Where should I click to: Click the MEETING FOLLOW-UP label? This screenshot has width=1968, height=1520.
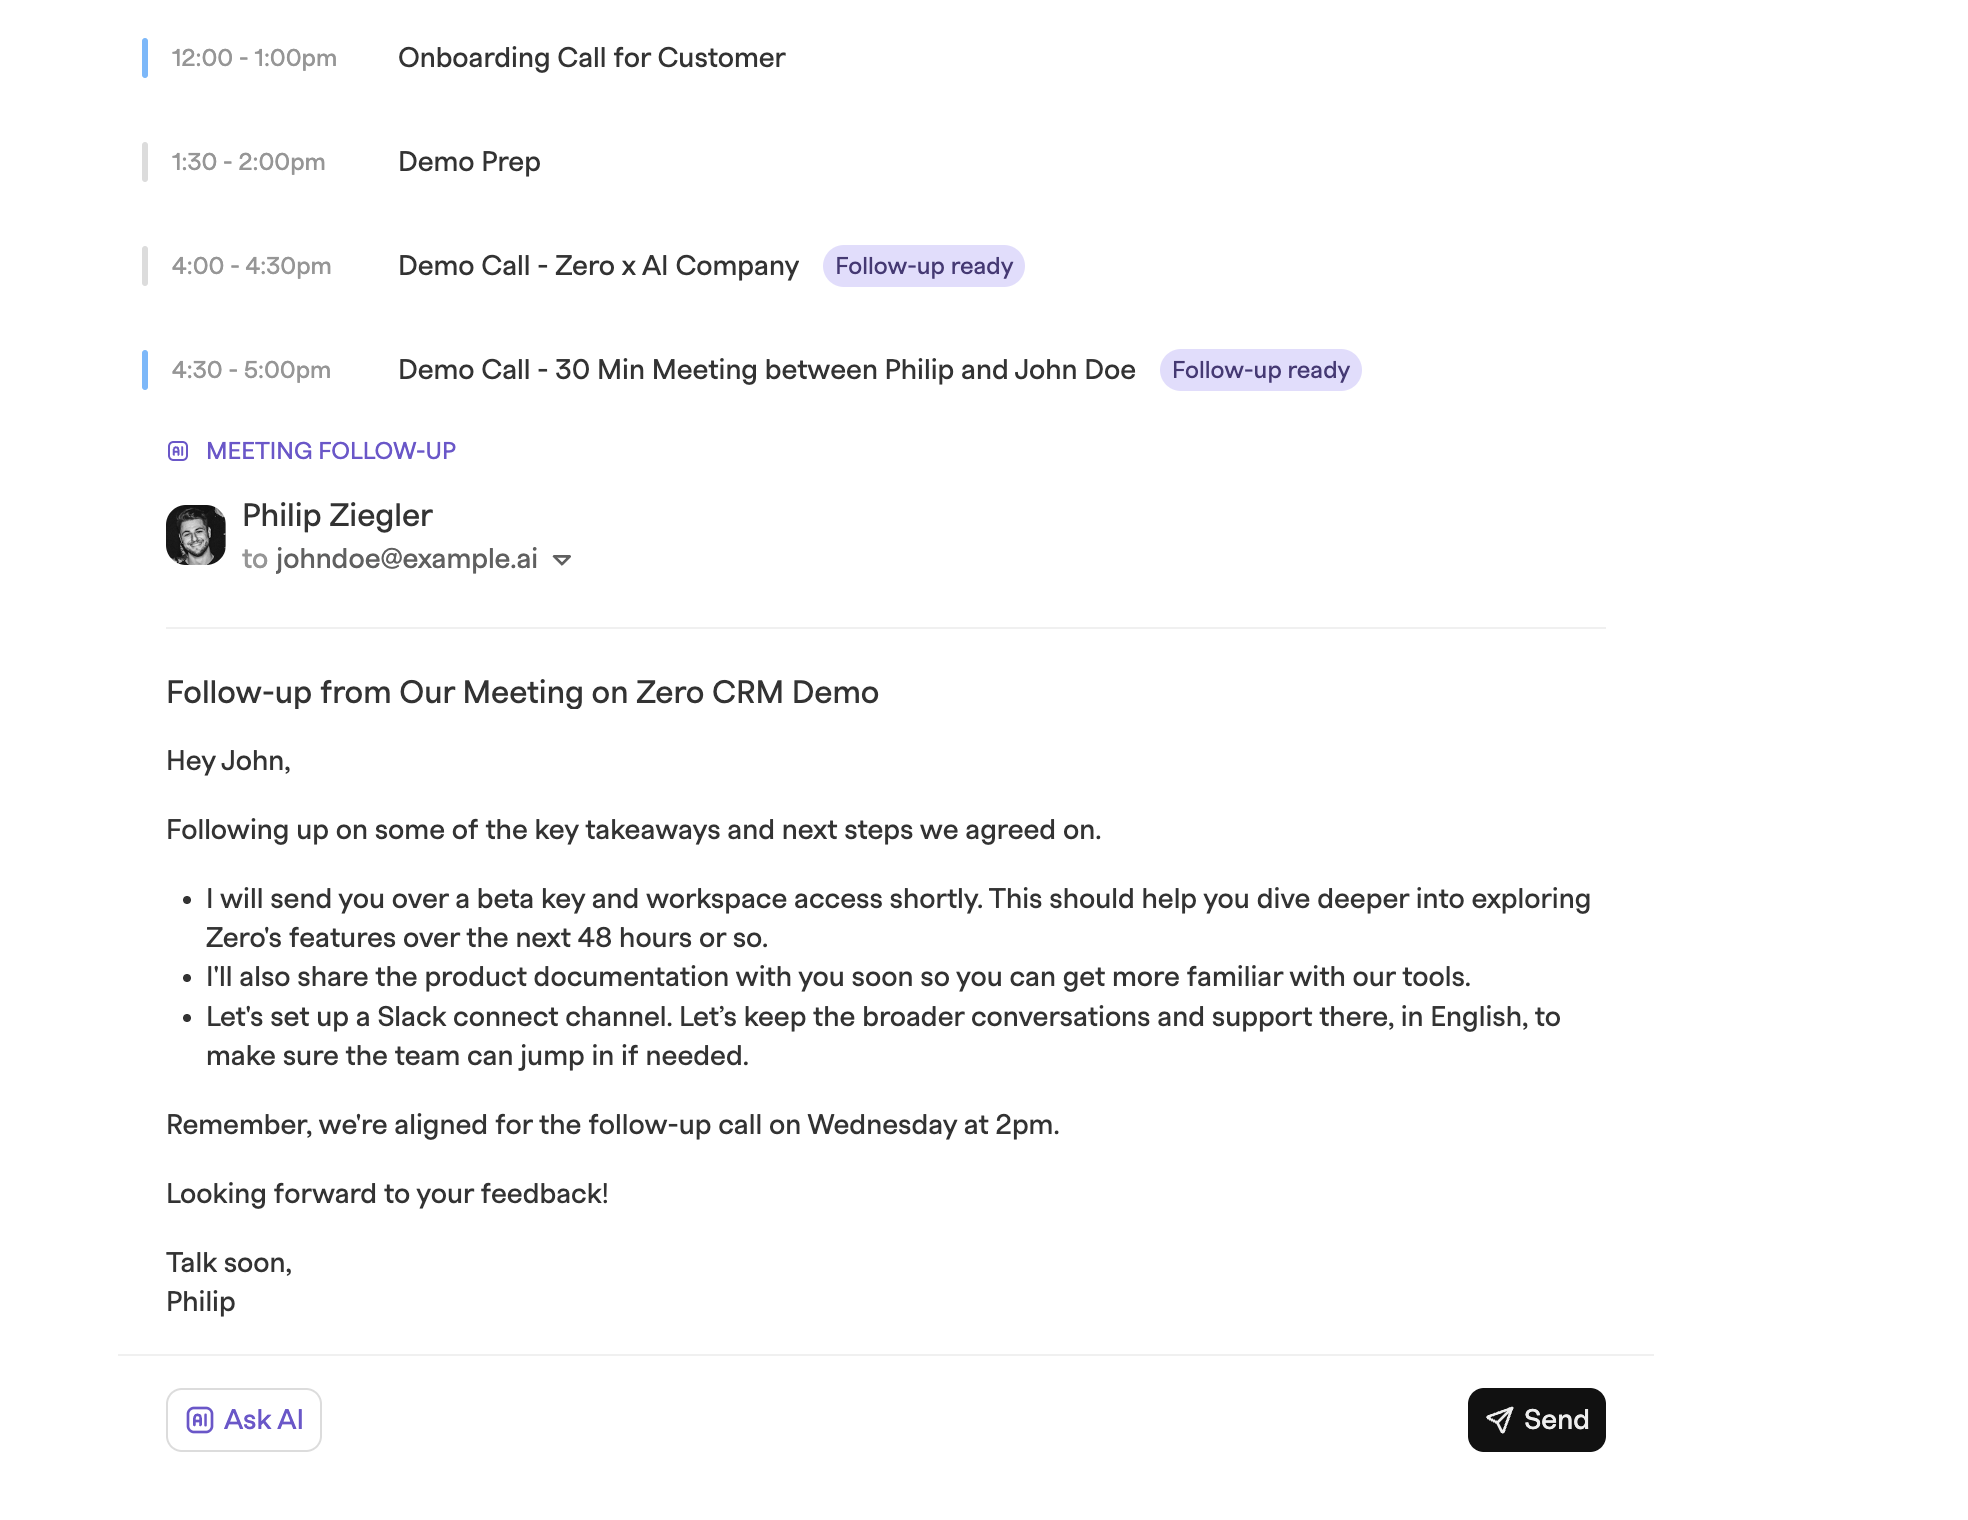pos(331,451)
